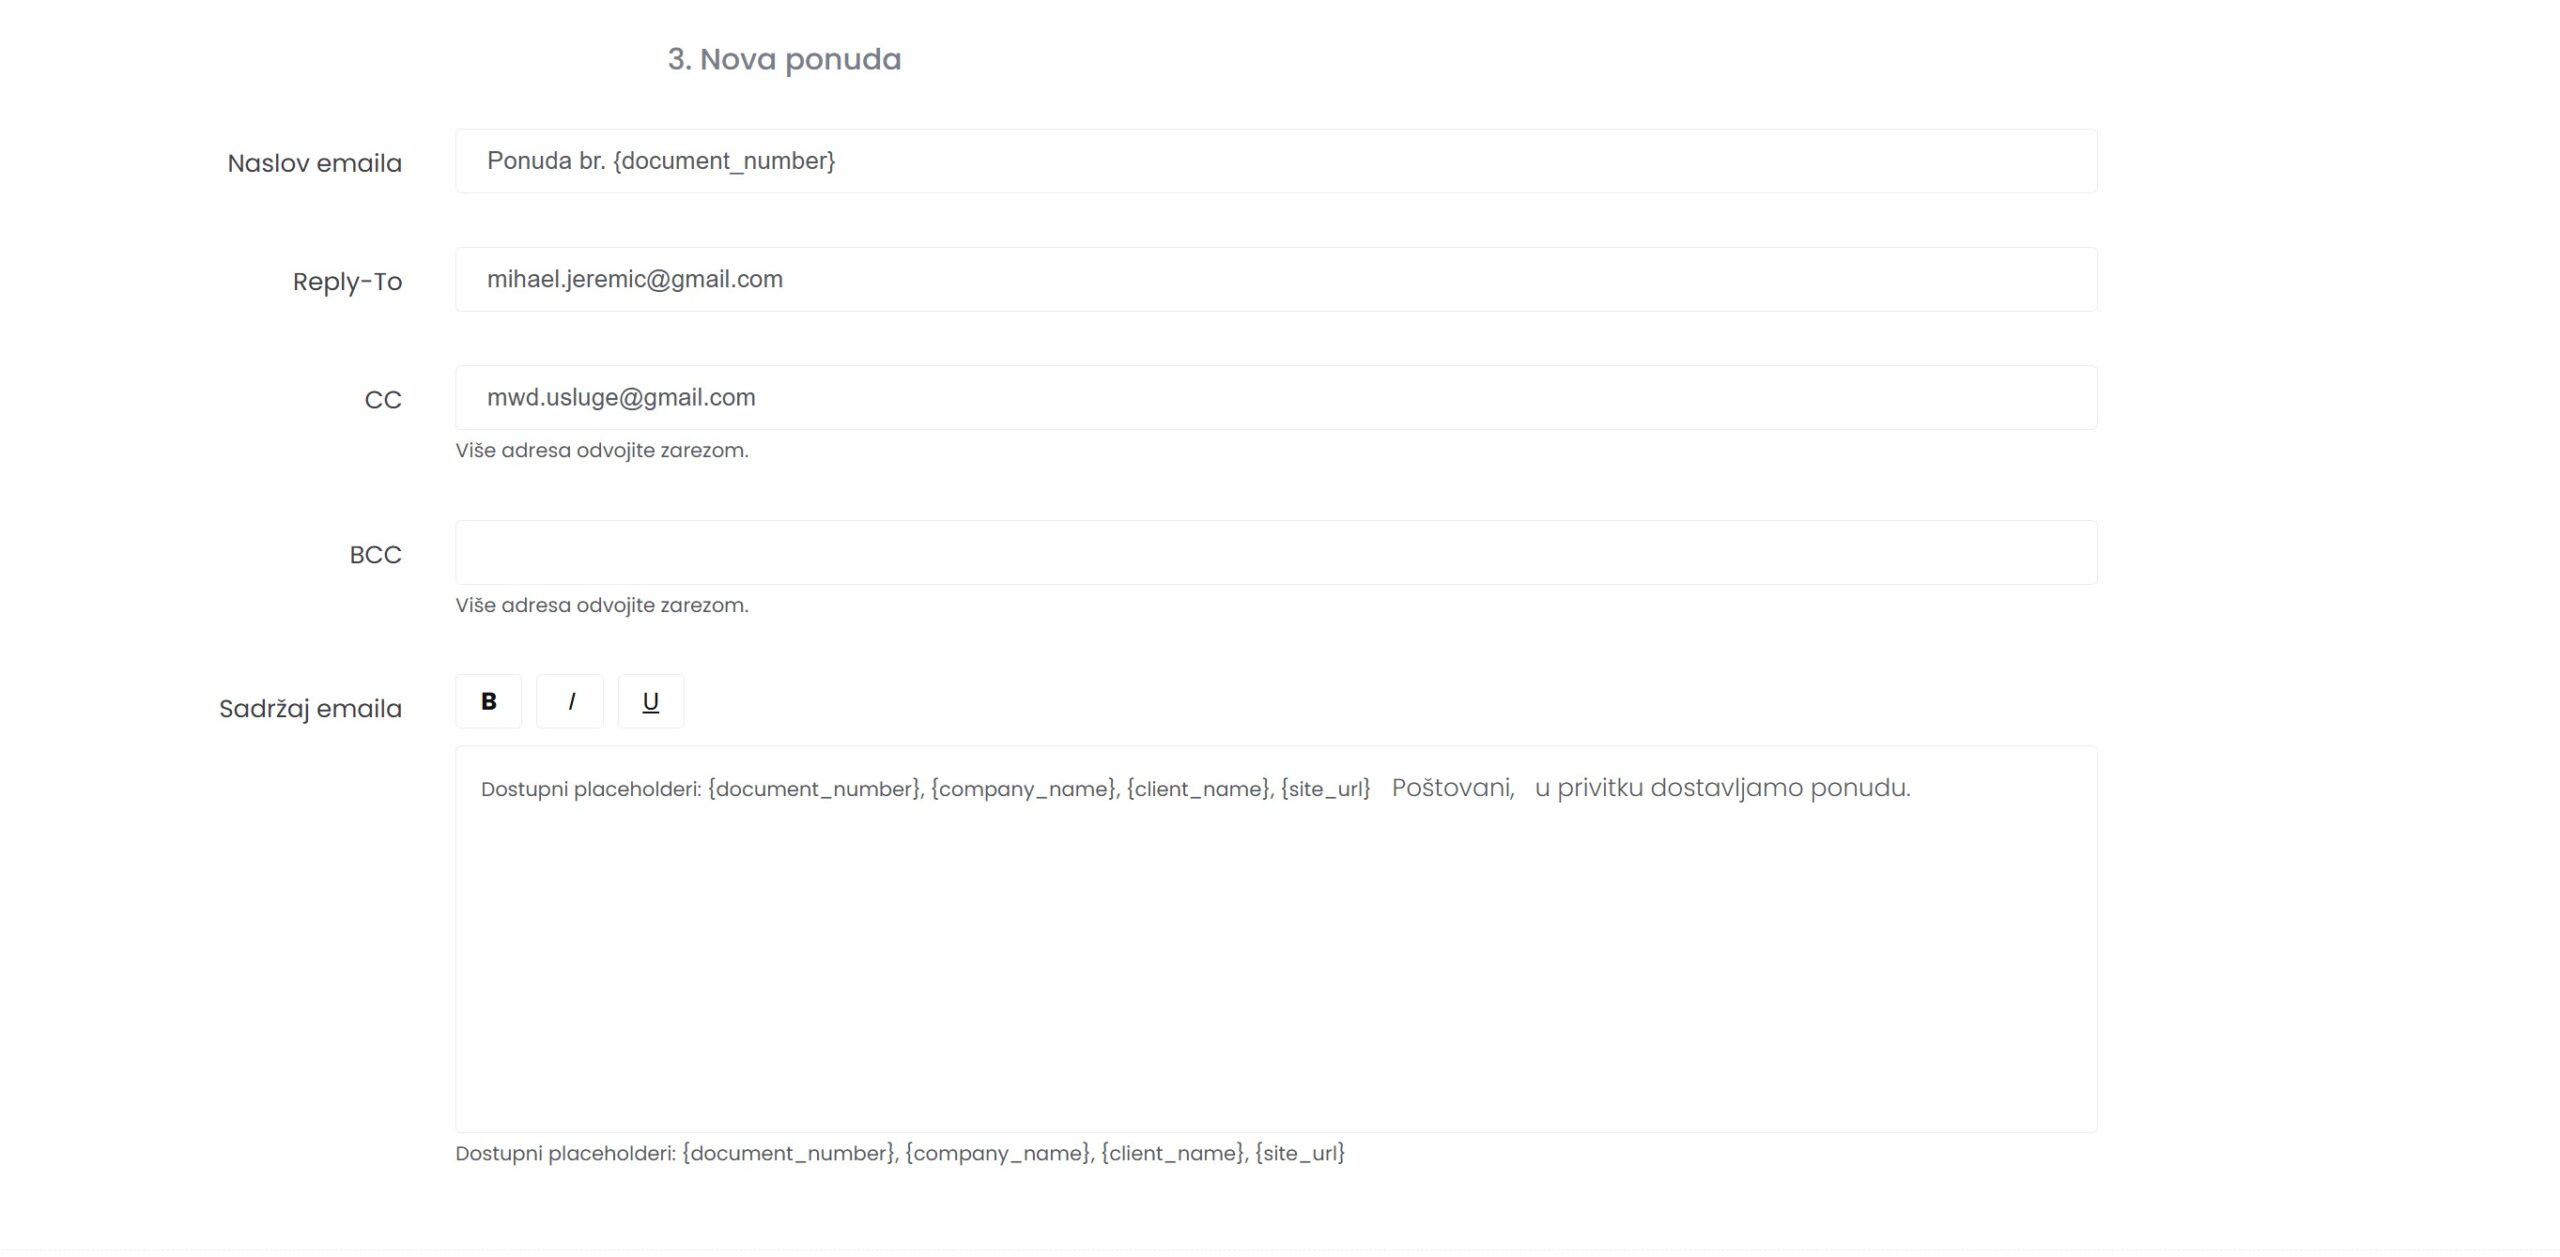Image resolution: width=2560 pixels, height=1257 pixels.
Task: Click the "Reply-To" field label
Action: [347, 282]
